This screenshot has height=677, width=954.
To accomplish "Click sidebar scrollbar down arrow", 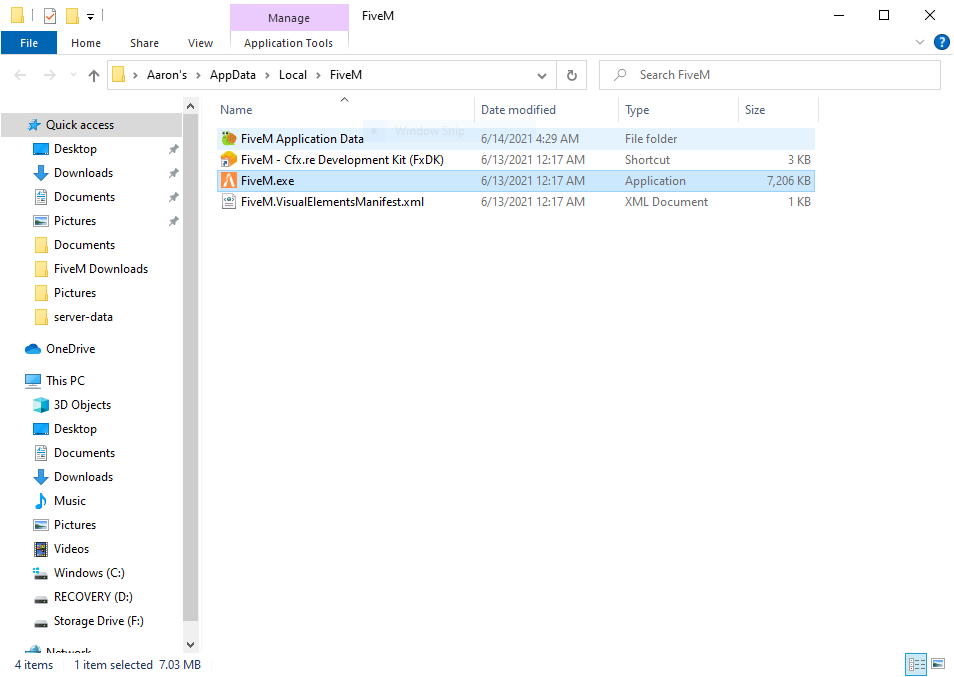I will point(190,645).
